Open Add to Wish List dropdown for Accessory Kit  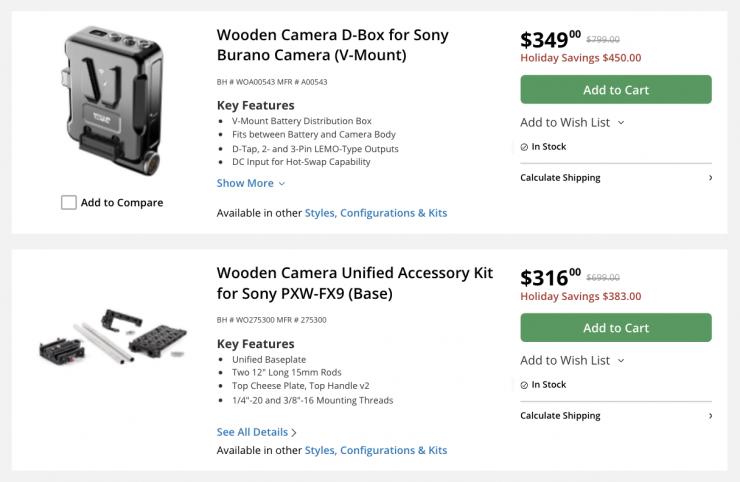point(572,360)
